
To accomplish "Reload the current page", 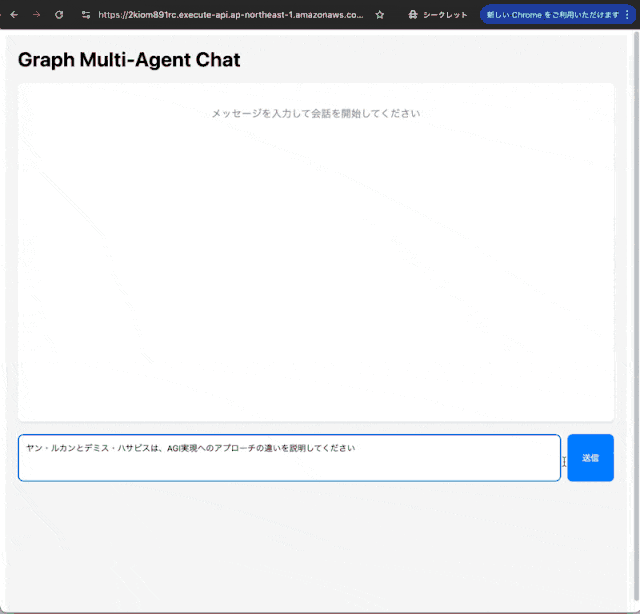I will [59, 15].
